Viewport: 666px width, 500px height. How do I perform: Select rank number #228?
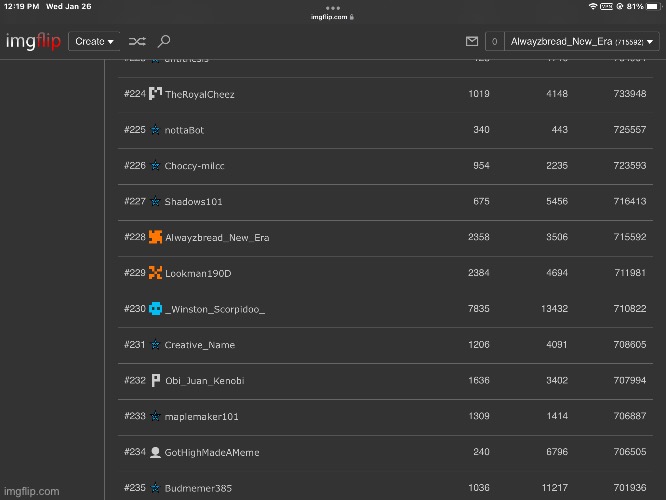point(135,237)
